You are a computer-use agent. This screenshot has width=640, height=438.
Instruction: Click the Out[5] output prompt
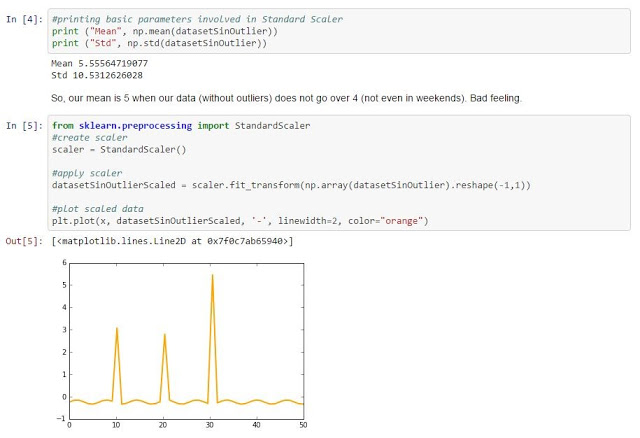[23, 242]
